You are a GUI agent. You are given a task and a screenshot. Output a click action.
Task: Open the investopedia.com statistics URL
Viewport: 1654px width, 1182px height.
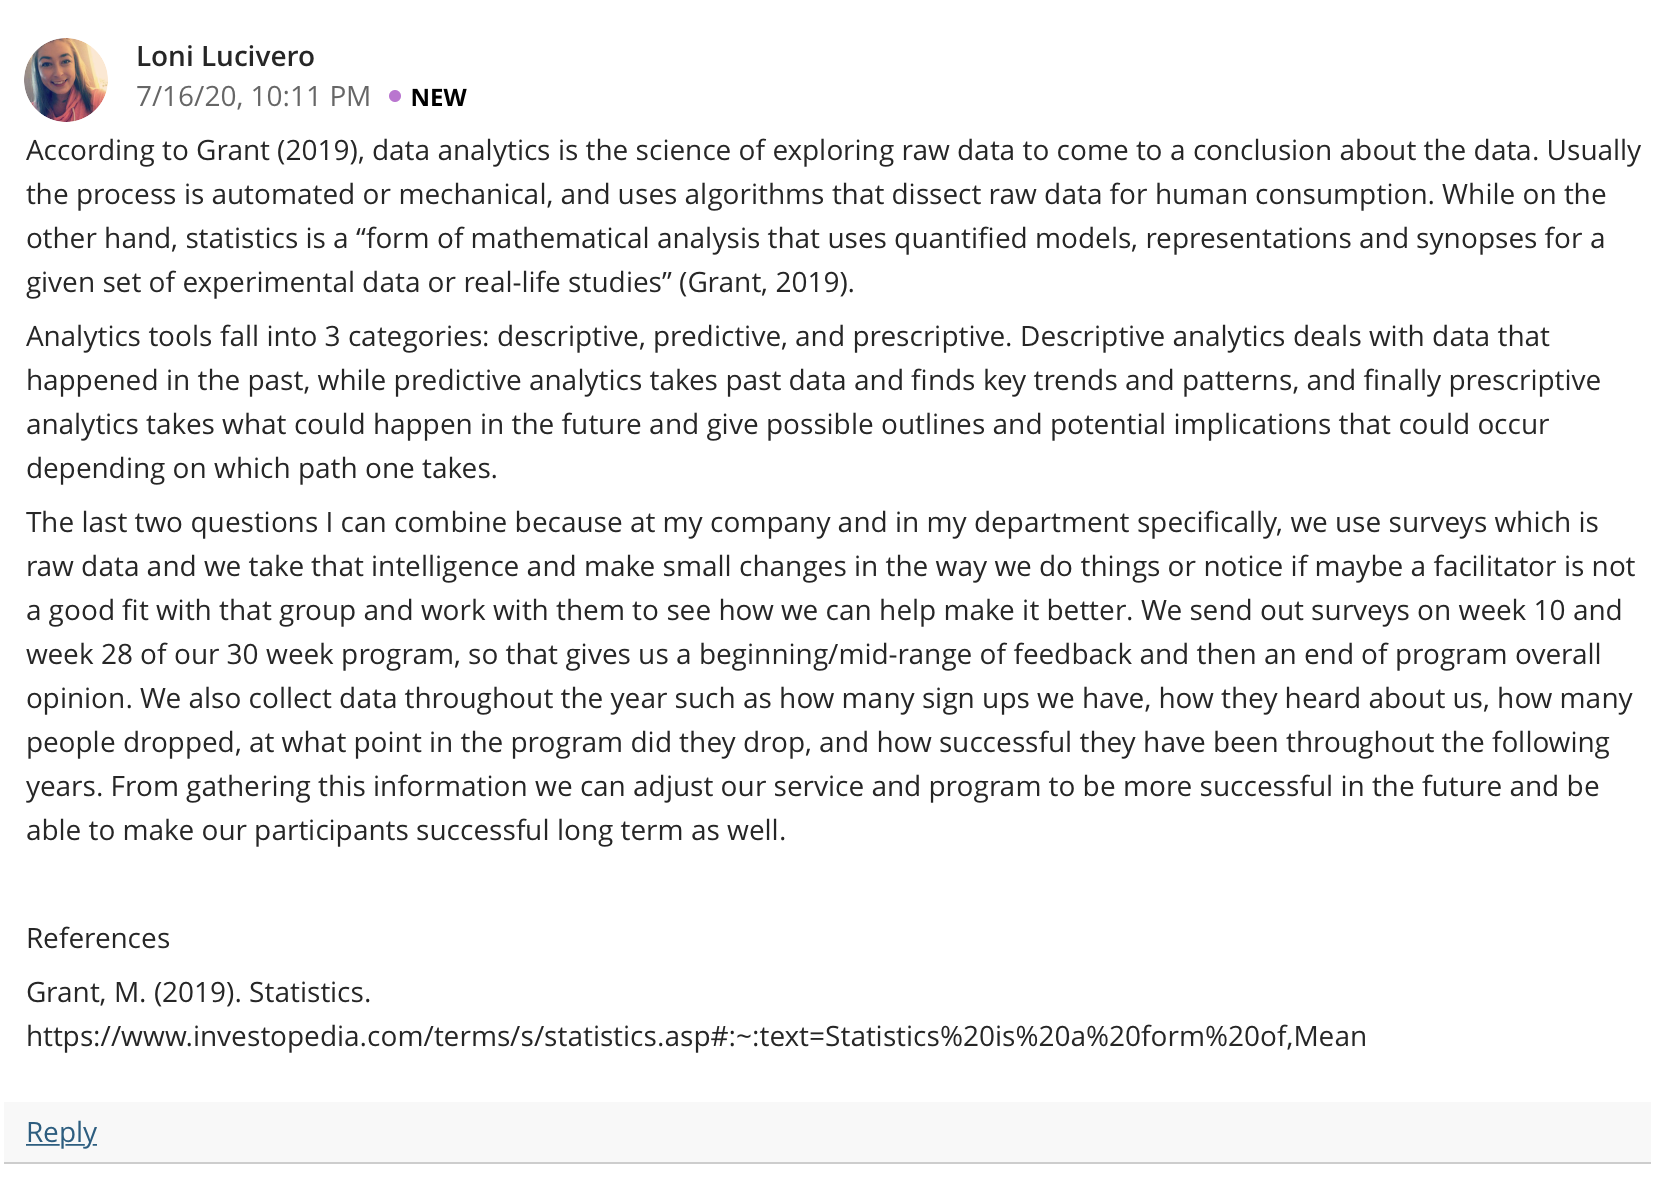click(696, 1036)
